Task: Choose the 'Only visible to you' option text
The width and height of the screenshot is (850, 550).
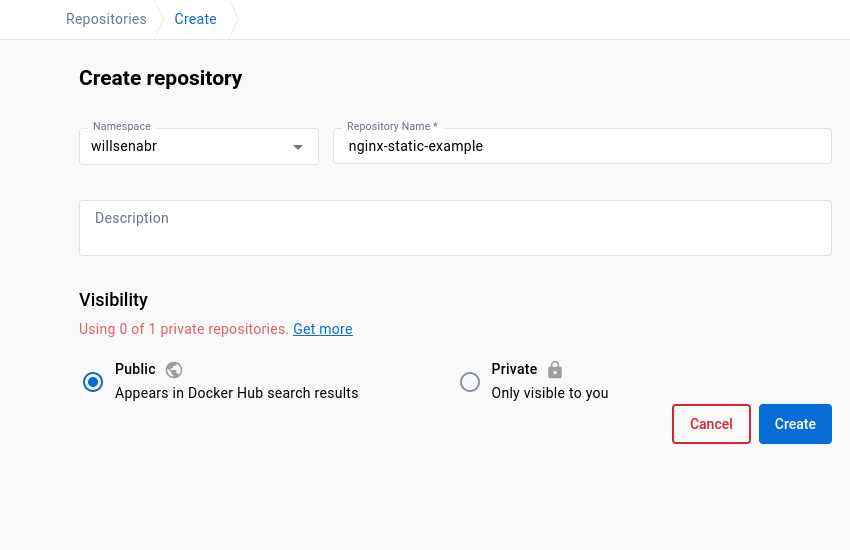Action: pos(550,393)
